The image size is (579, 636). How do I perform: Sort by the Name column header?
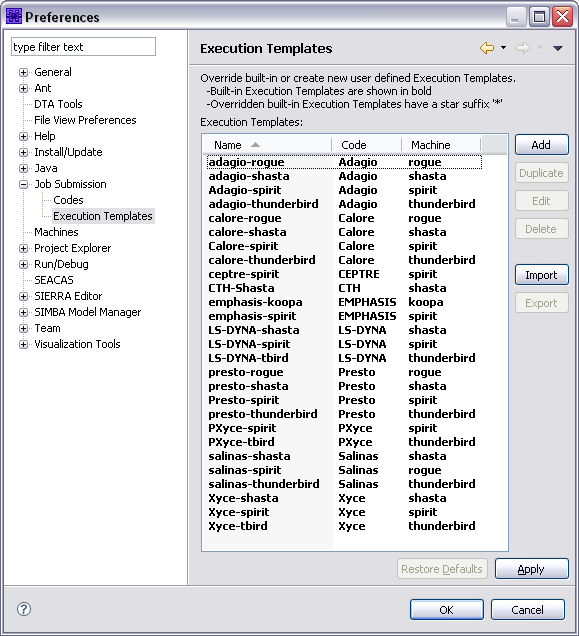click(x=267, y=145)
